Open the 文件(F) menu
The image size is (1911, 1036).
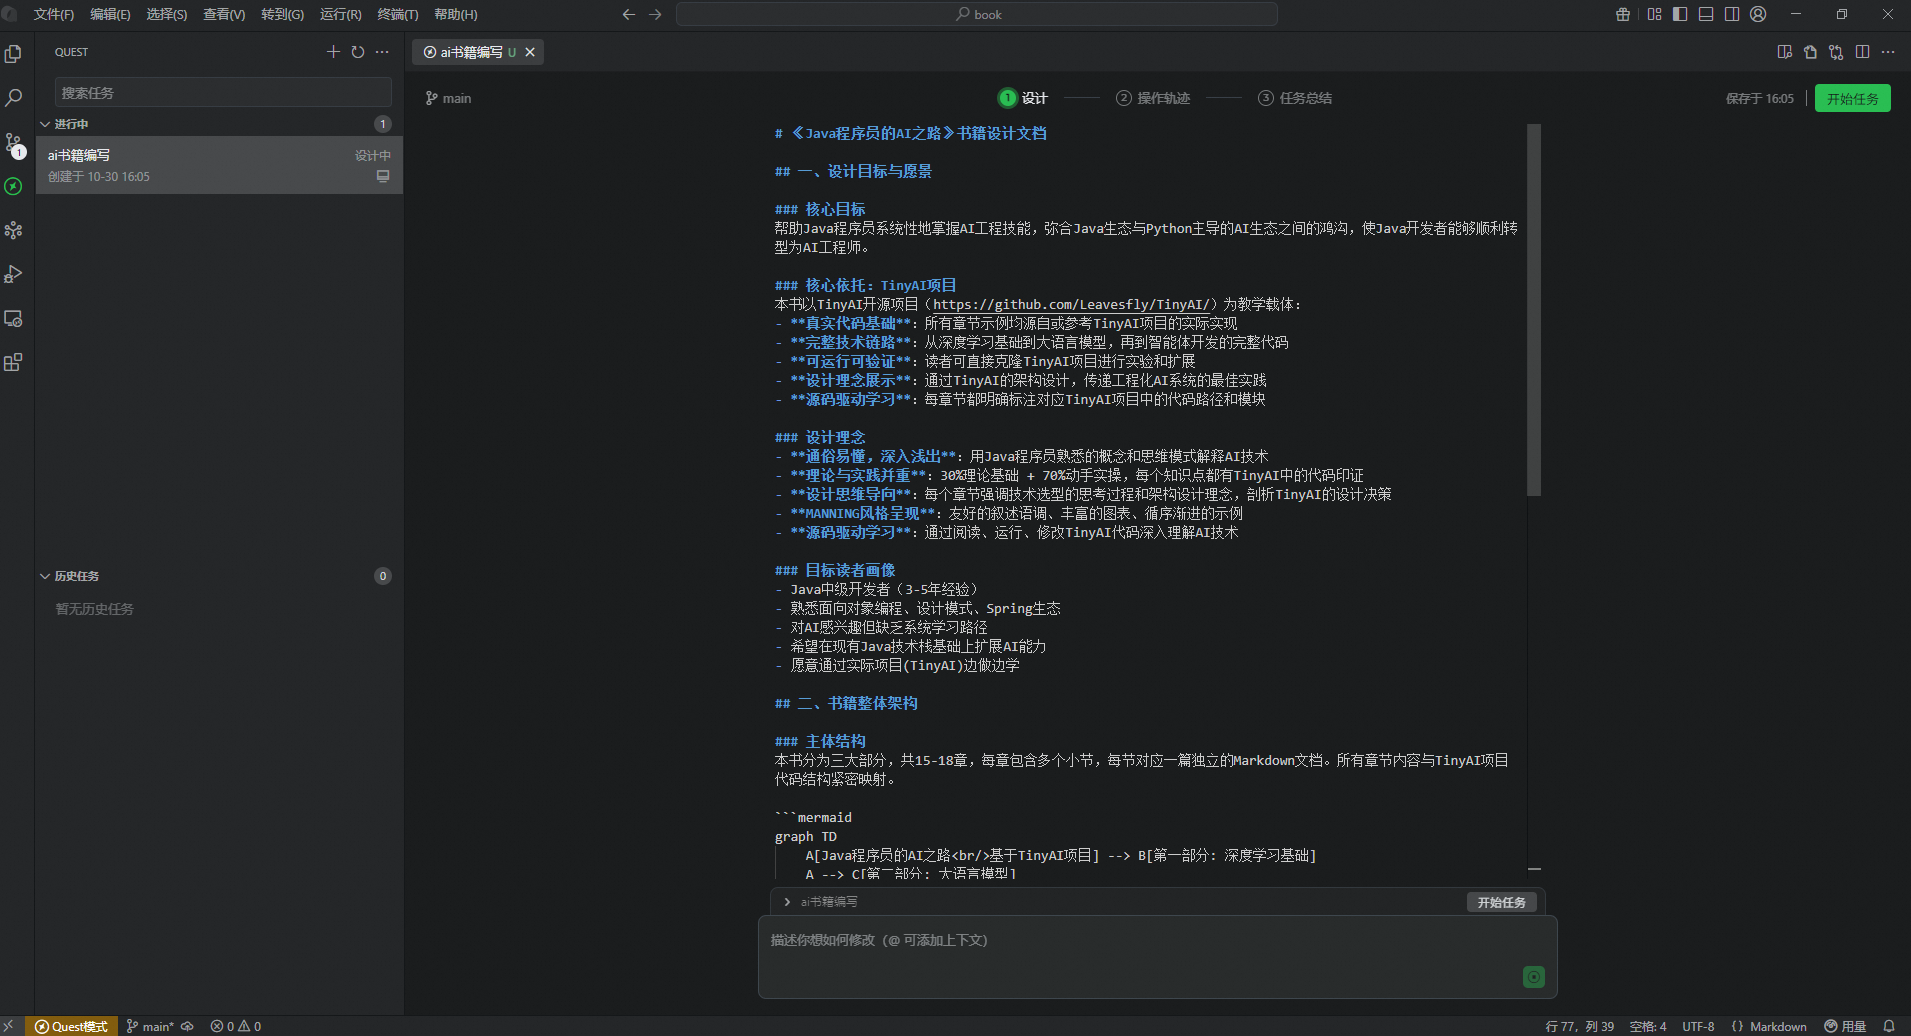[x=54, y=14]
